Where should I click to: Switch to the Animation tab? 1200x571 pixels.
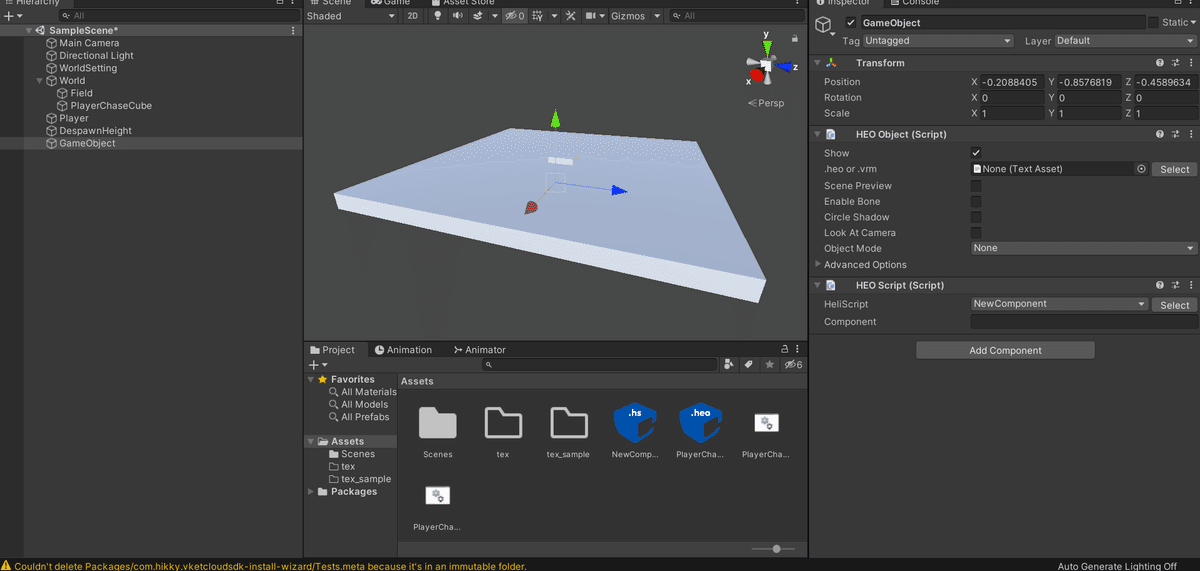click(404, 350)
